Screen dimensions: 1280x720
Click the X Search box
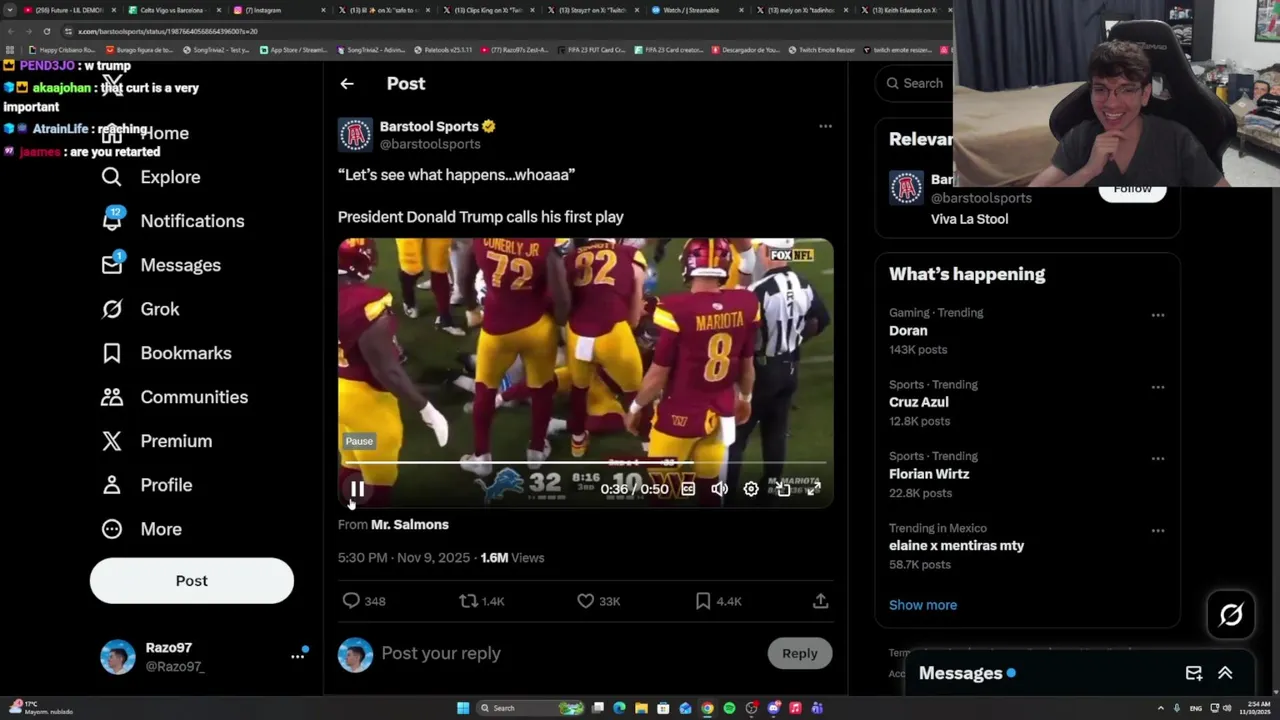[913, 84]
